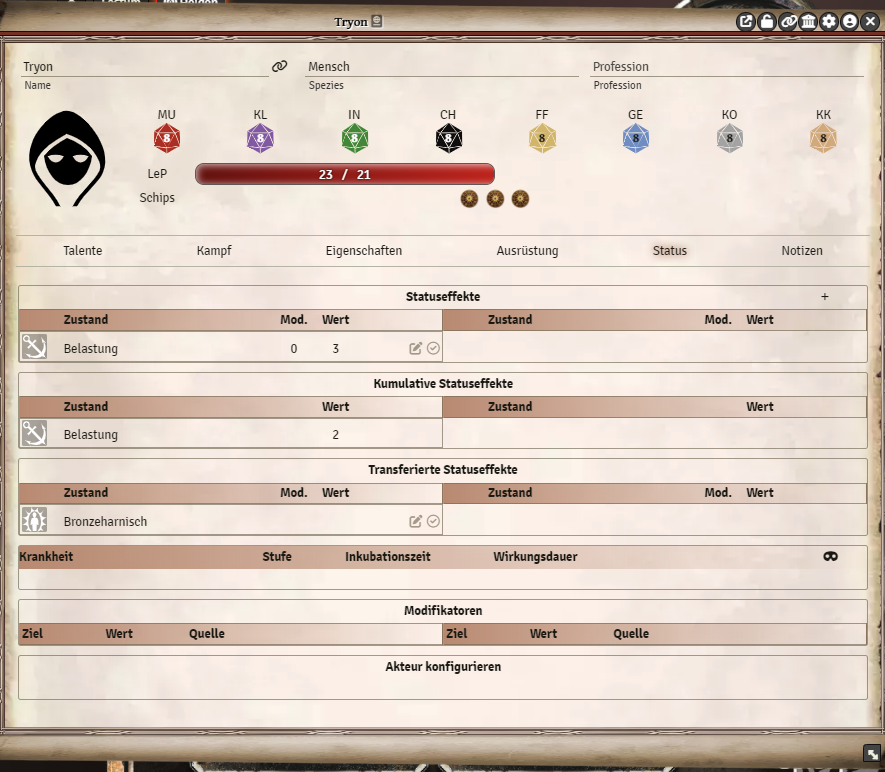Roll the purple KL attribute die
This screenshot has height=772, width=885.
[x=260, y=136]
